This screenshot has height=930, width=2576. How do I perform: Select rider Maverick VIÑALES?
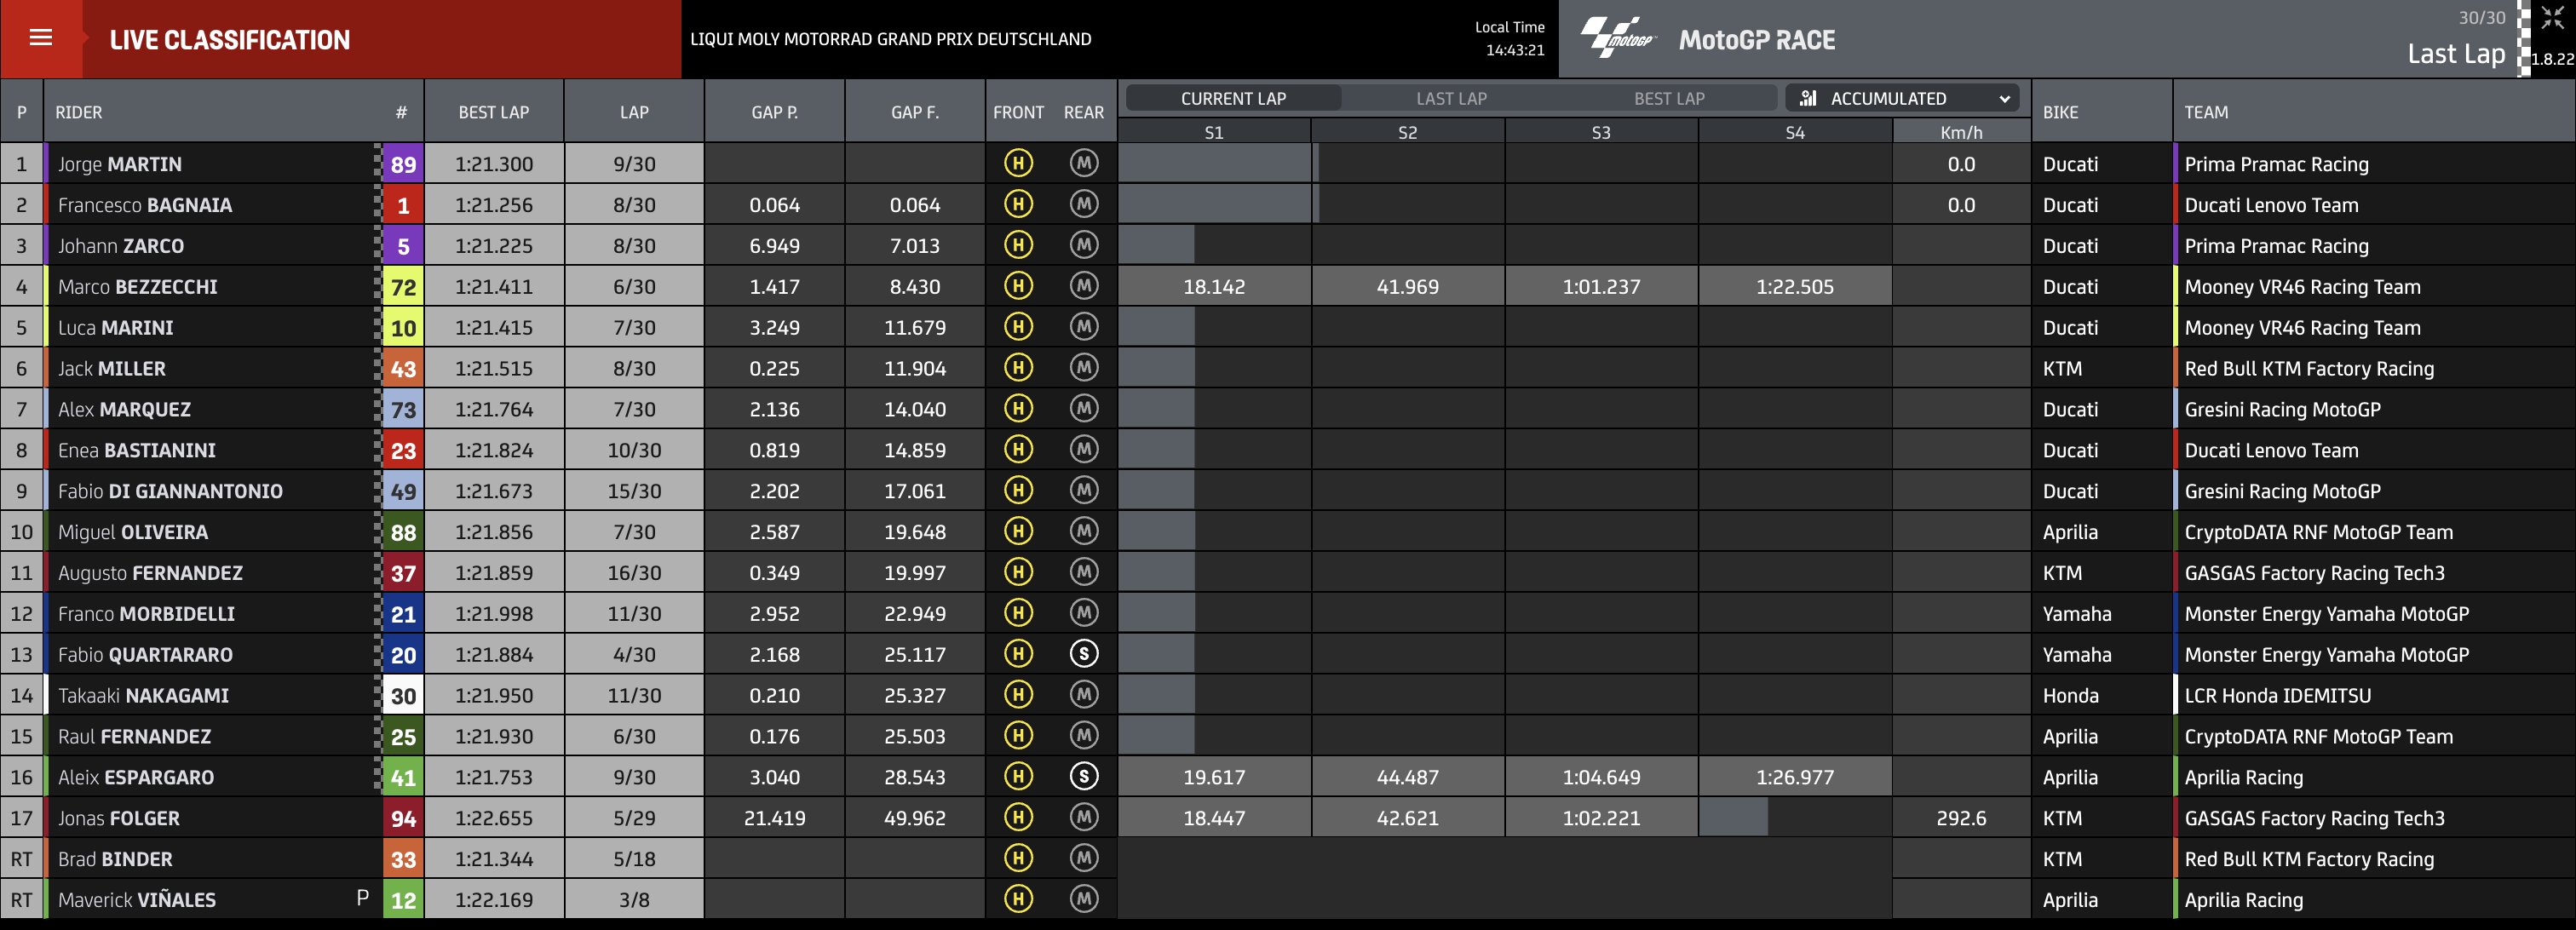point(137,900)
